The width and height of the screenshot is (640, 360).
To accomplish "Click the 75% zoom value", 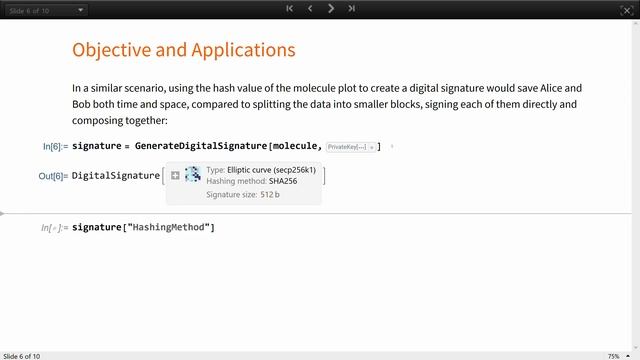I will point(613,356).
